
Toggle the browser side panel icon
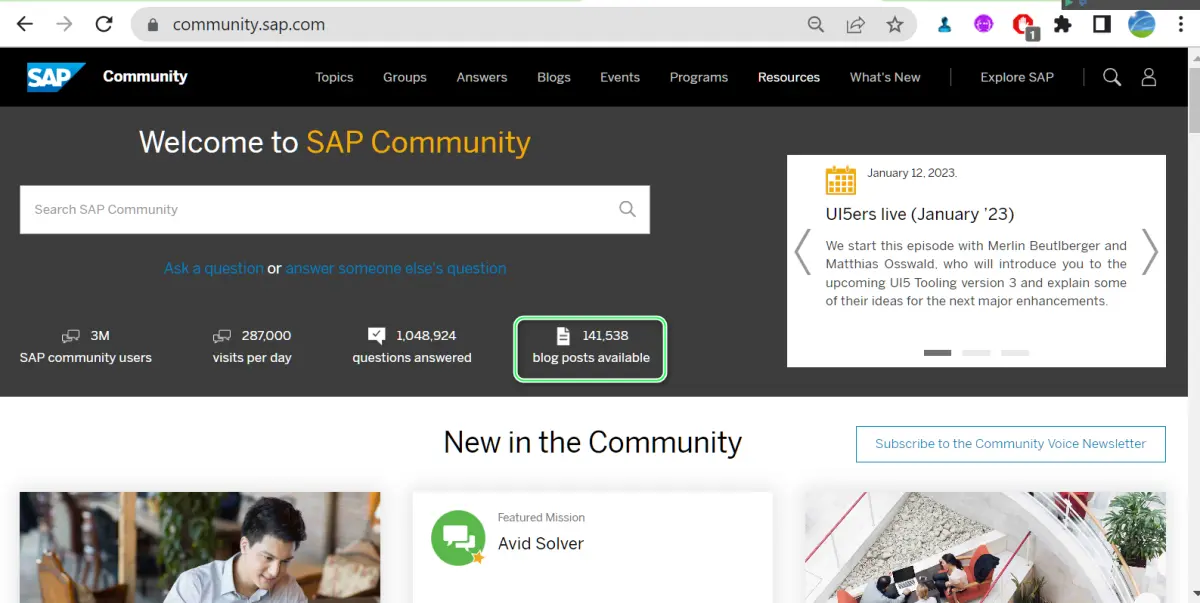coord(1101,25)
